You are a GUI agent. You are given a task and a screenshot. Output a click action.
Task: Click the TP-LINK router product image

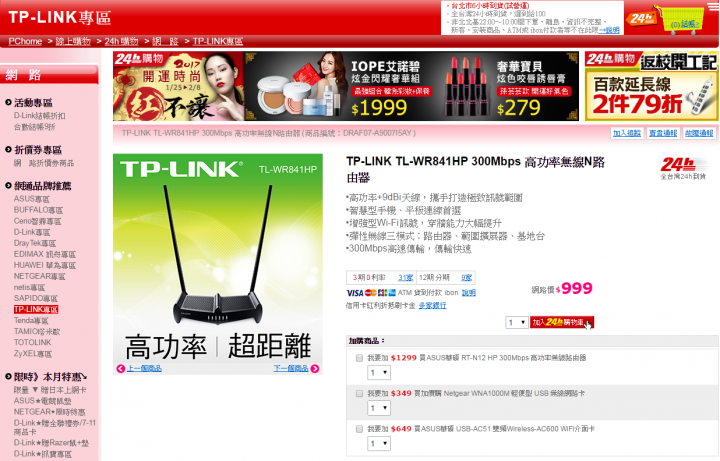tap(218, 258)
